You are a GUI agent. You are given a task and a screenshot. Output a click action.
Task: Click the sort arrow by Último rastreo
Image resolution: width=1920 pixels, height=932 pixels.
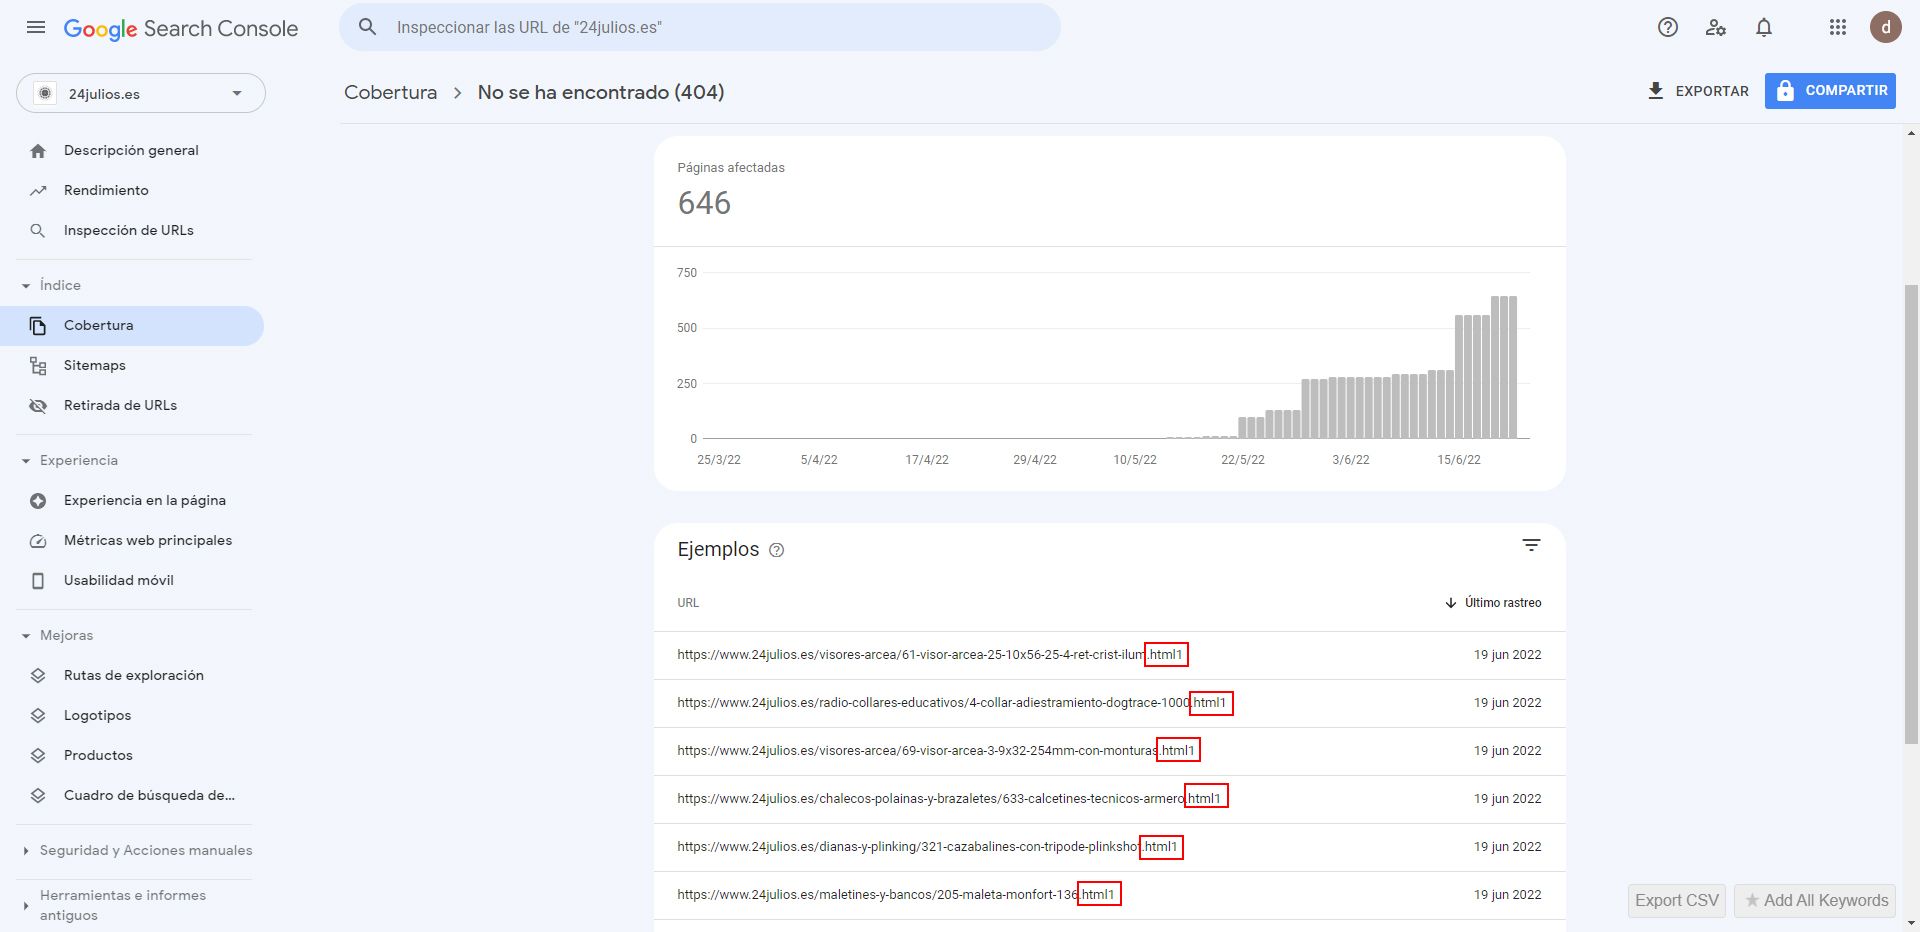1451,603
